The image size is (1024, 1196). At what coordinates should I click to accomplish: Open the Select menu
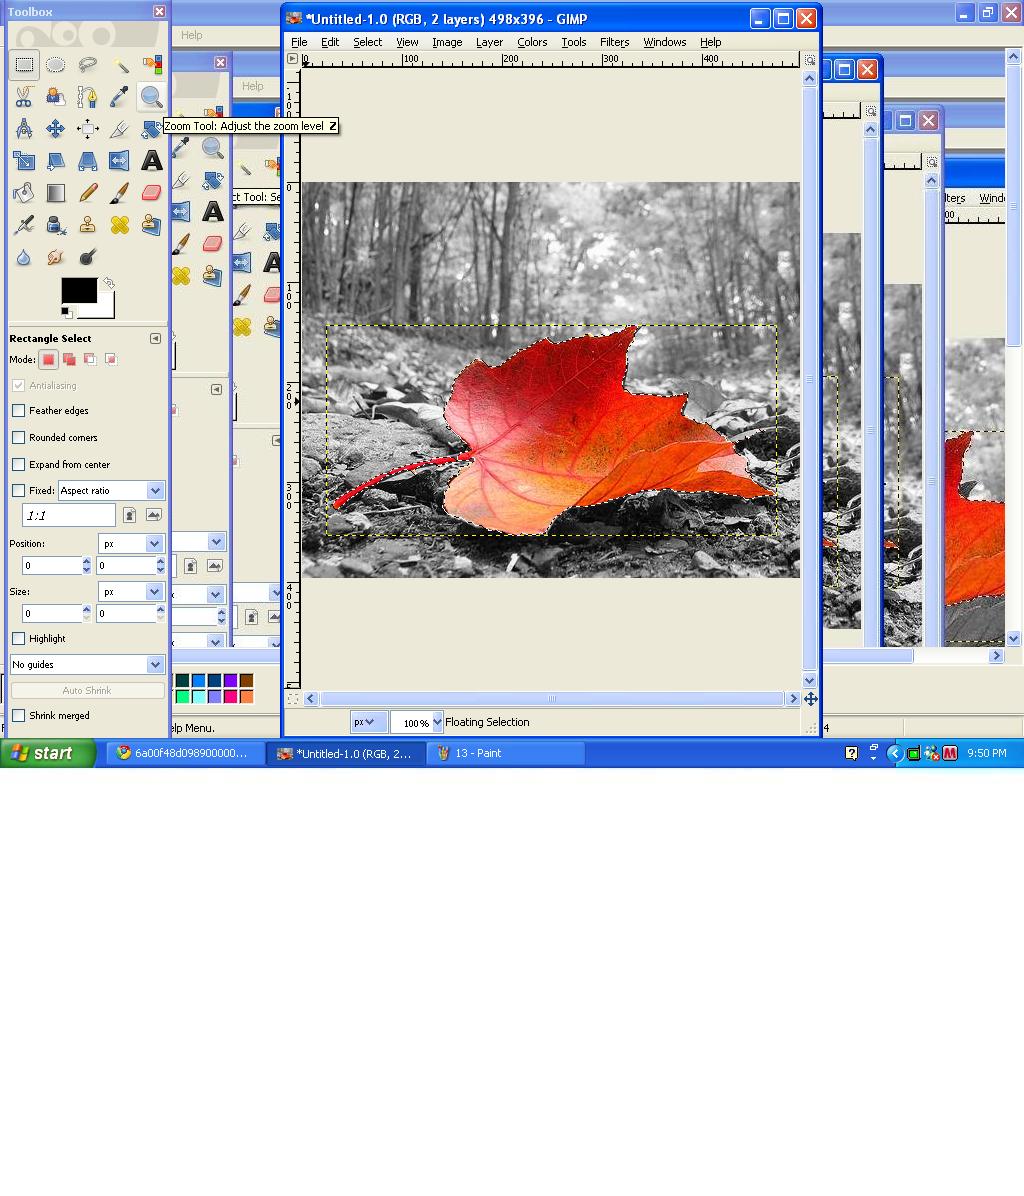click(x=368, y=42)
